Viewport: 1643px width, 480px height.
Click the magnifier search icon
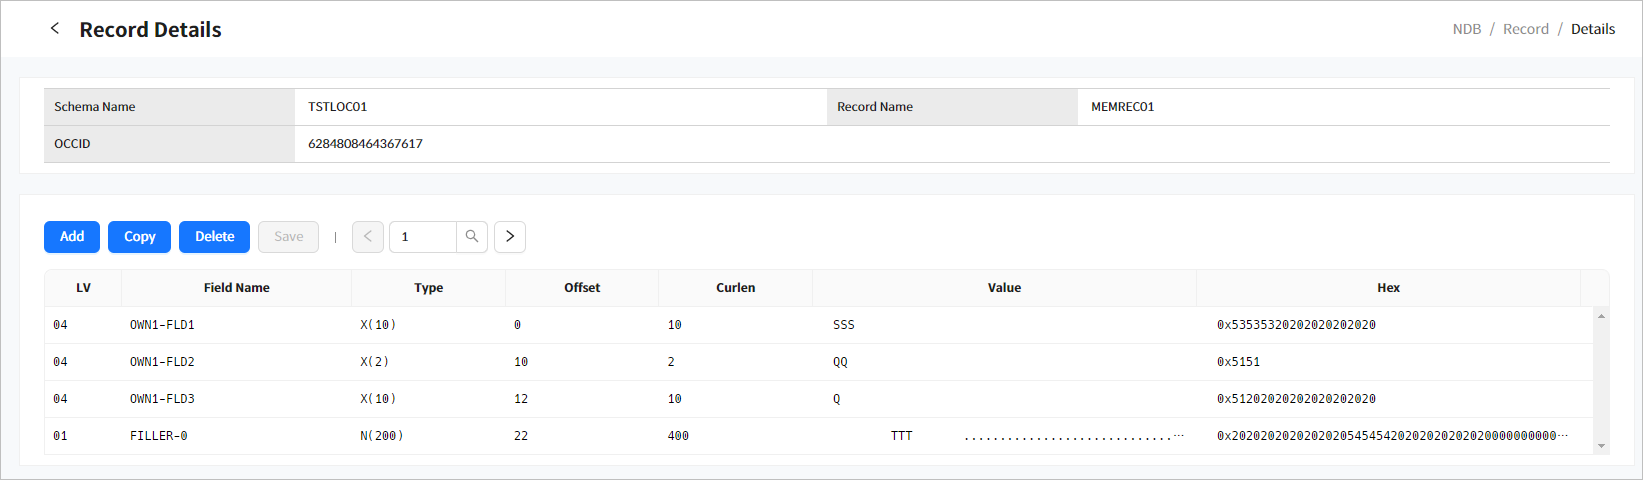[472, 237]
